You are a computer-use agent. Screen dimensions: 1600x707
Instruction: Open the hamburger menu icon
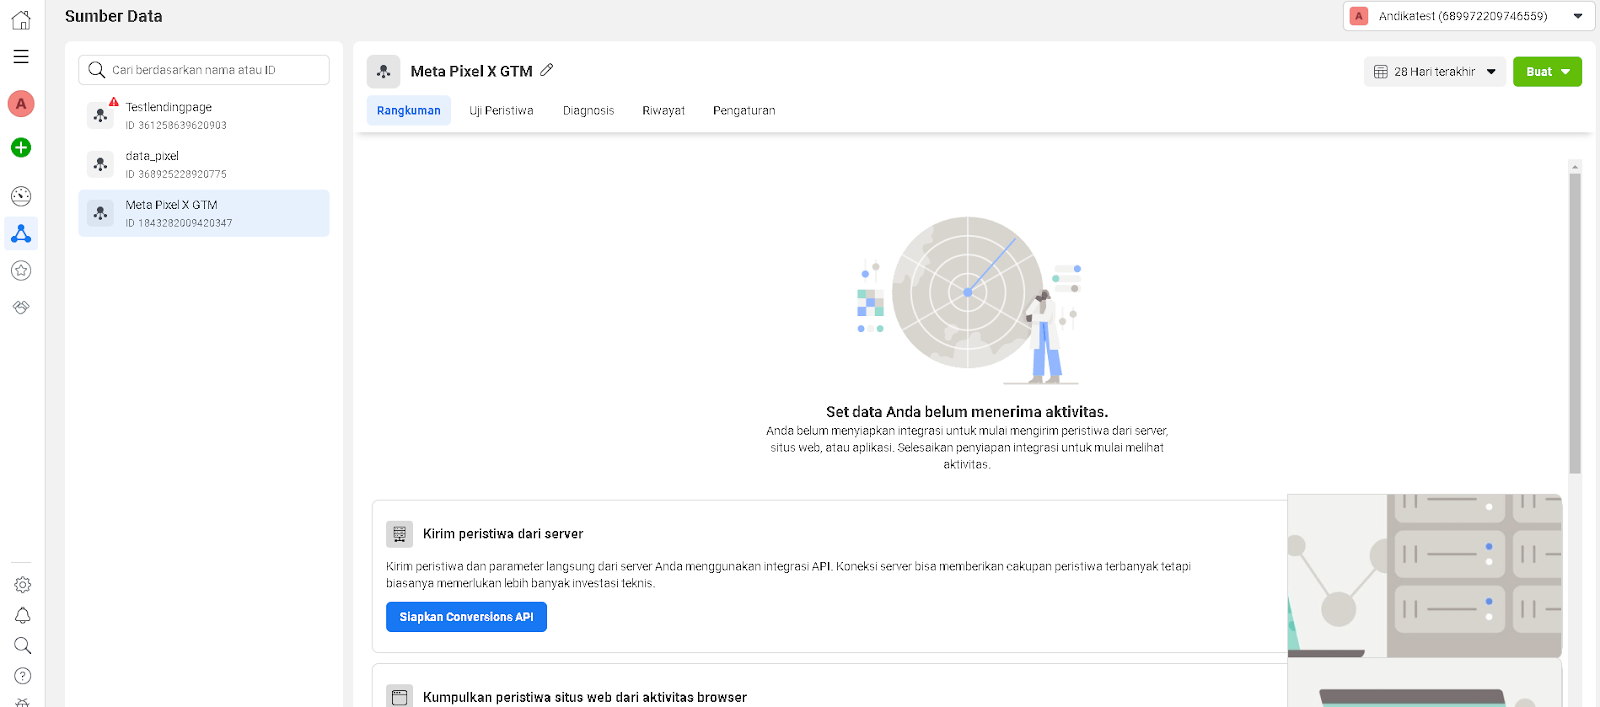tap(21, 57)
